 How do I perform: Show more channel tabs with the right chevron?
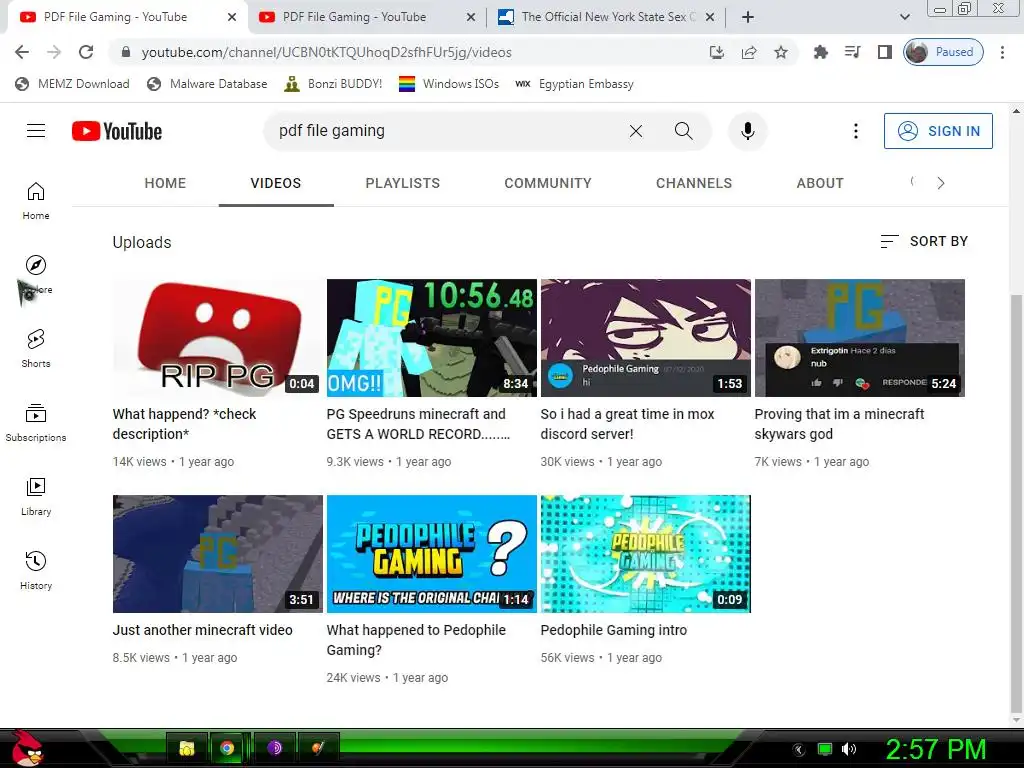[940, 184]
